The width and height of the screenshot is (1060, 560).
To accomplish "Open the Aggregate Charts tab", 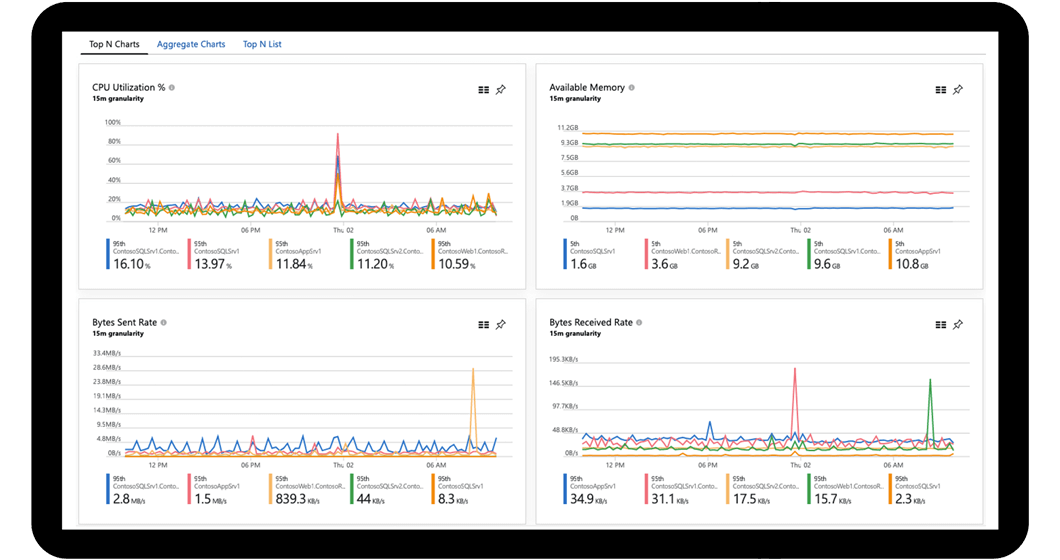I will [191, 44].
